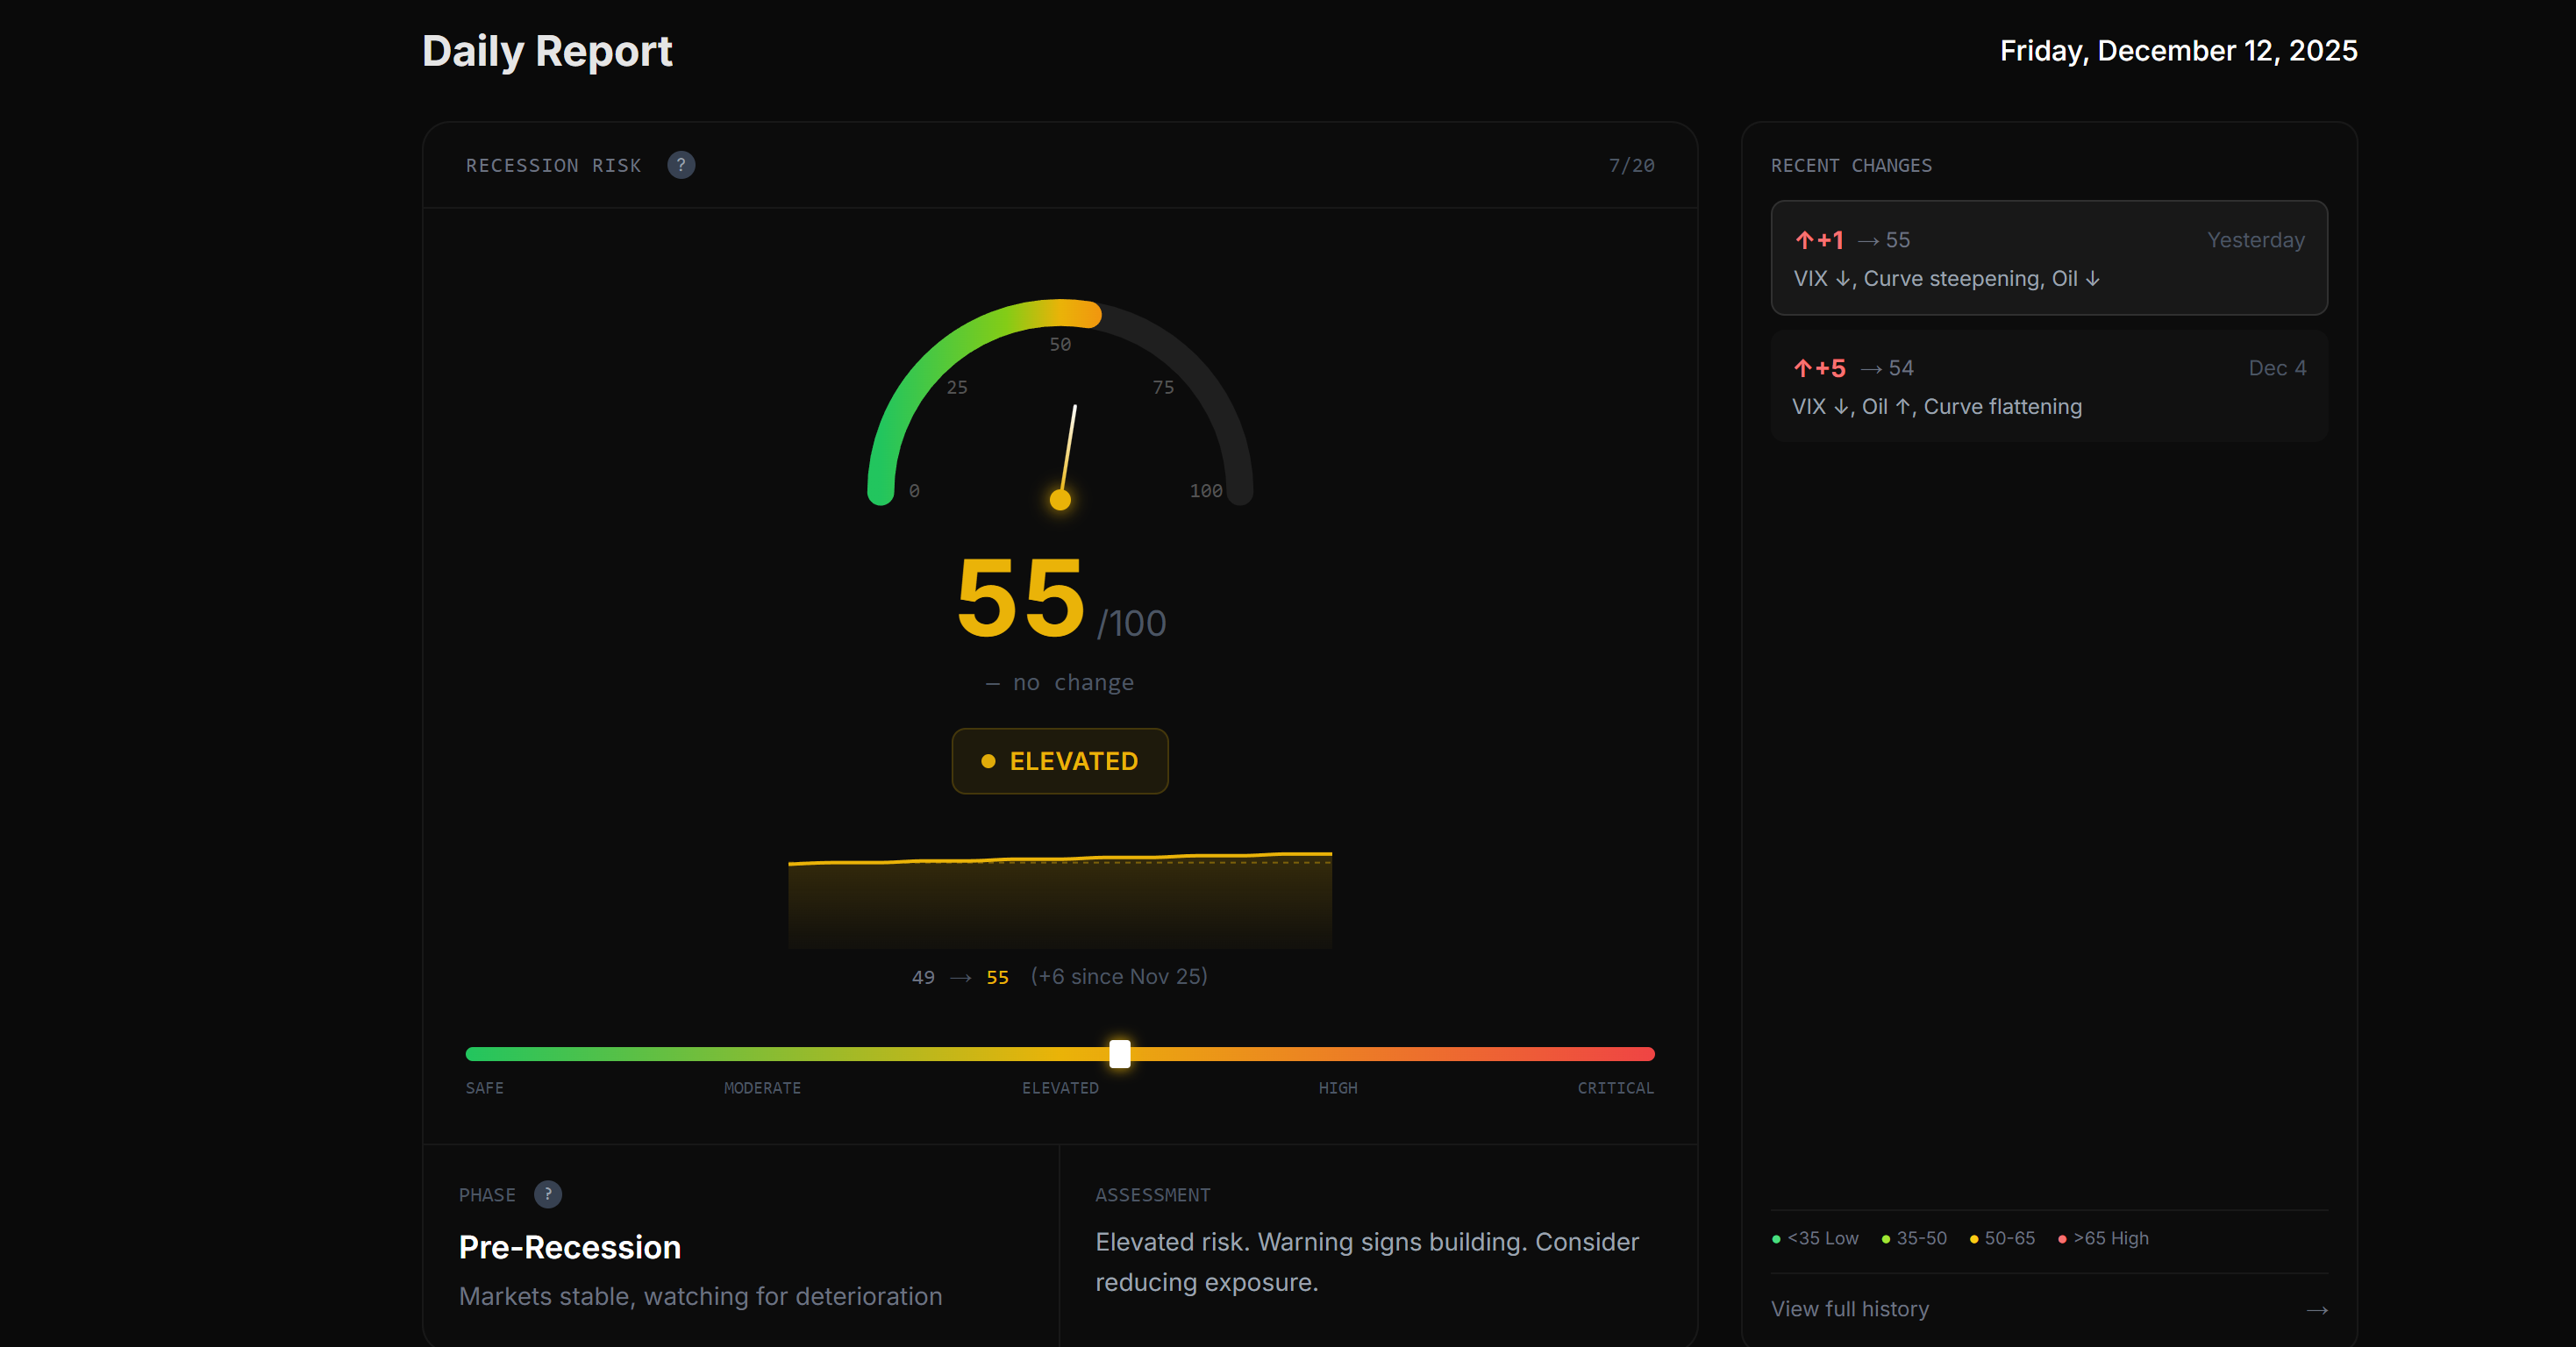Click the SAFE label on risk scale
This screenshot has height=1347, width=2576.
(484, 1088)
